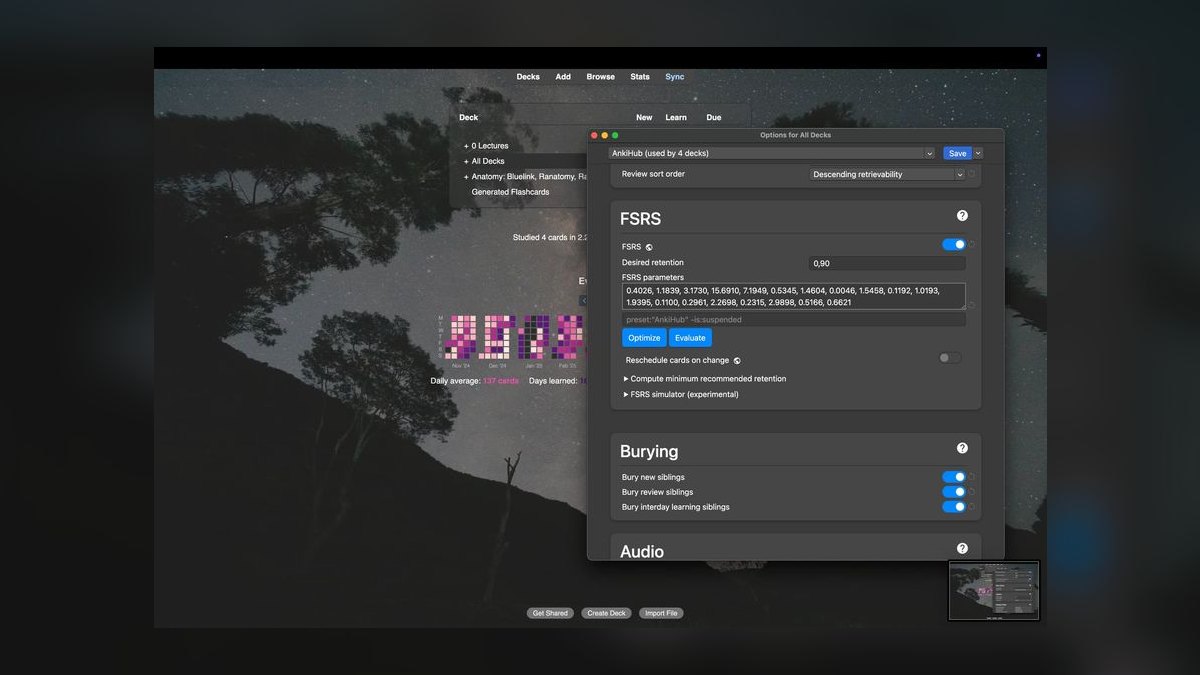Open the Anatomy: Bluelink, Ranatomy deck

[x=529, y=176]
